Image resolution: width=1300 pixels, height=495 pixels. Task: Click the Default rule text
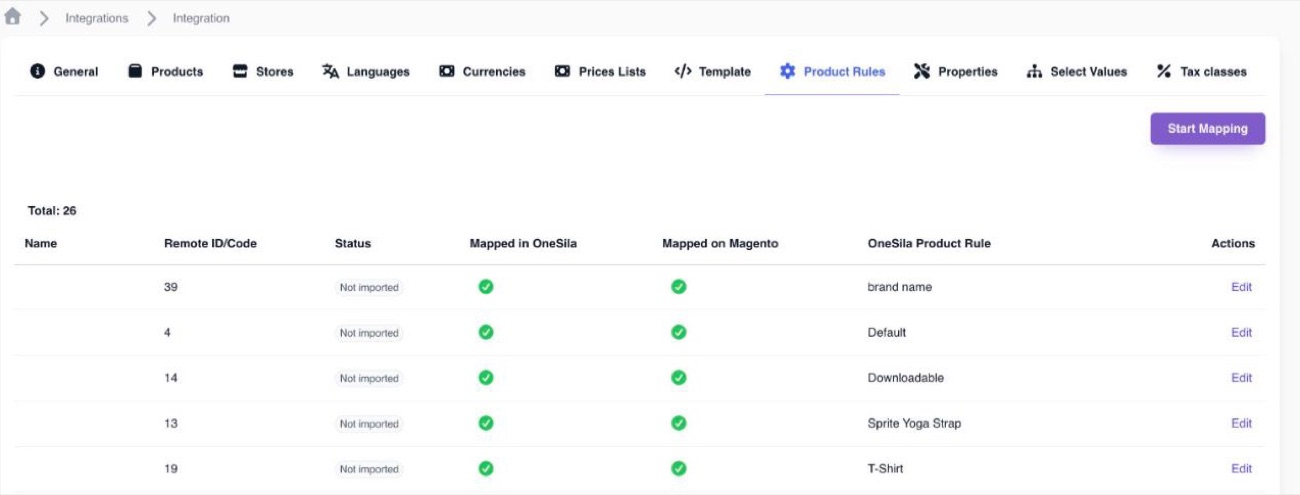pyautogui.click(x=887, y=332)
